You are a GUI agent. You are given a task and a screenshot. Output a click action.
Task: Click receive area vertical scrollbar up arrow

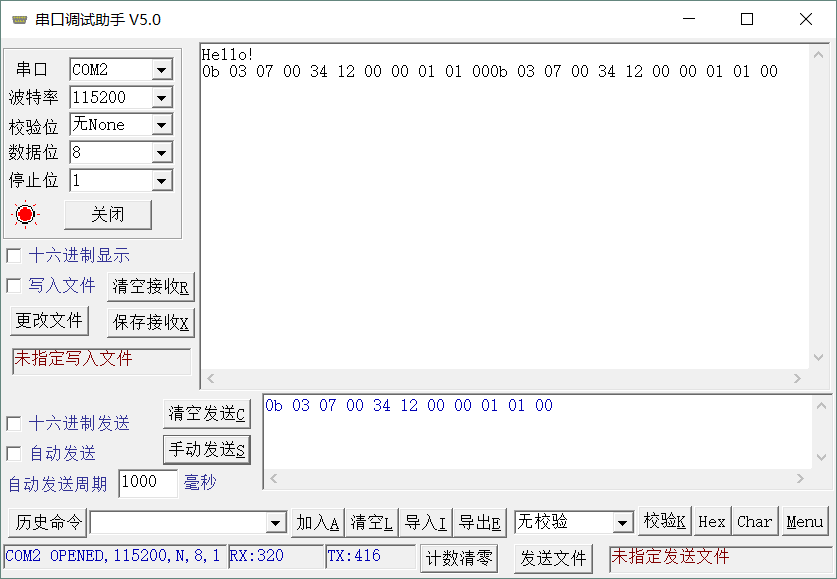818,54
